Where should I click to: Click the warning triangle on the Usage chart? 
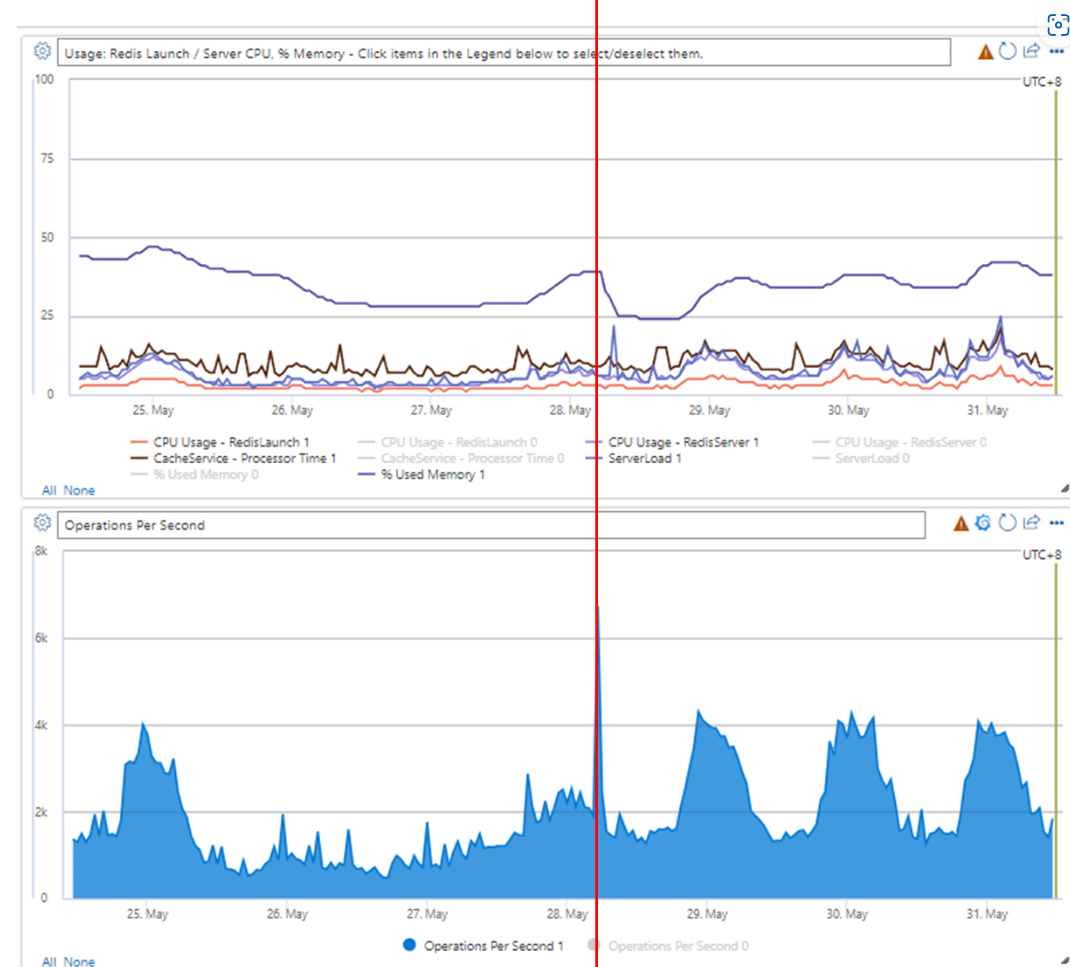pyautogui.click(x=984, y=51)
